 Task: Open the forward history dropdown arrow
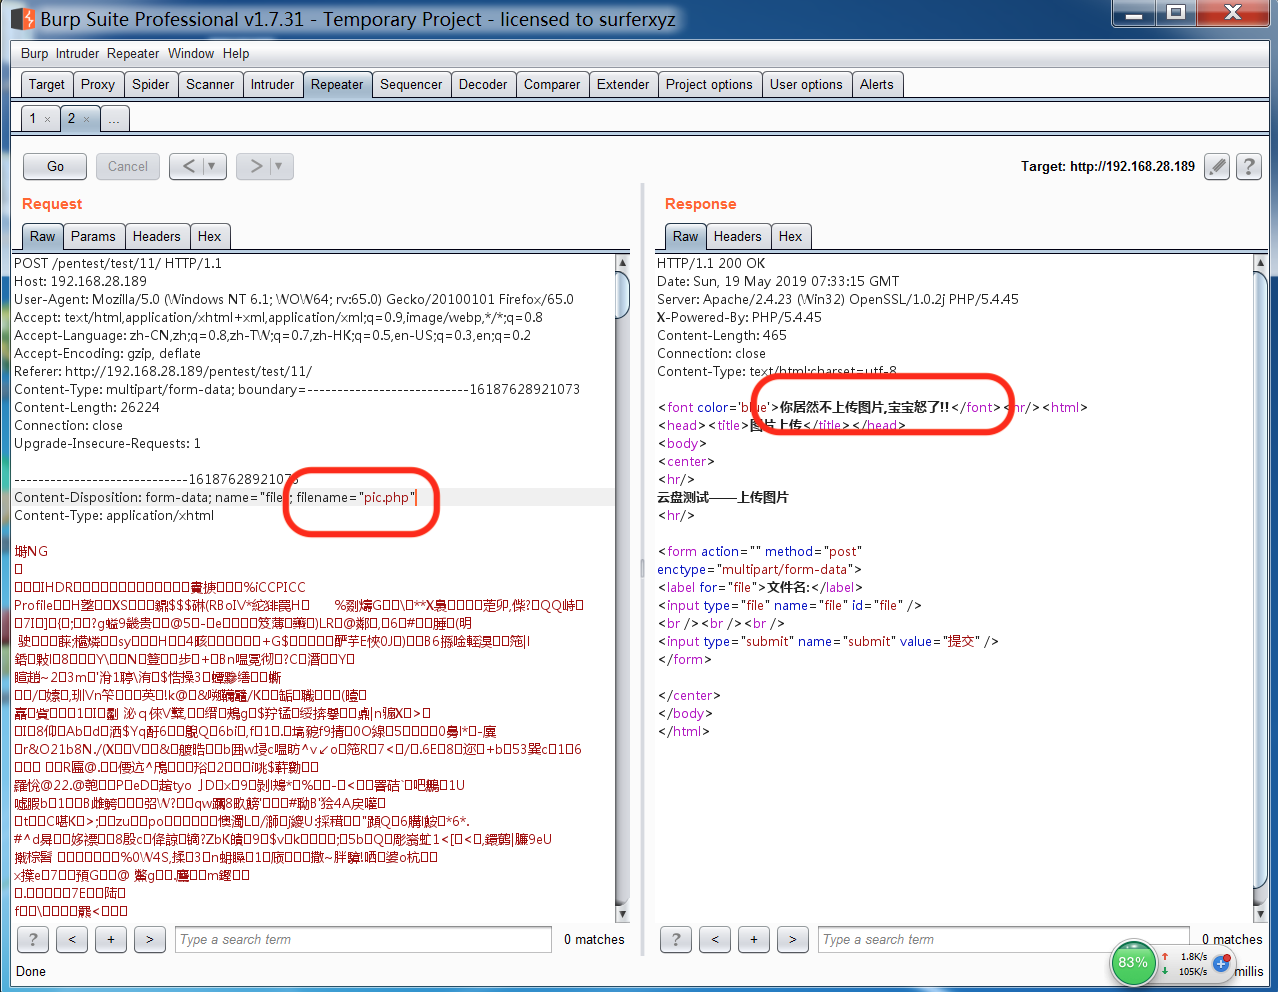279,166
